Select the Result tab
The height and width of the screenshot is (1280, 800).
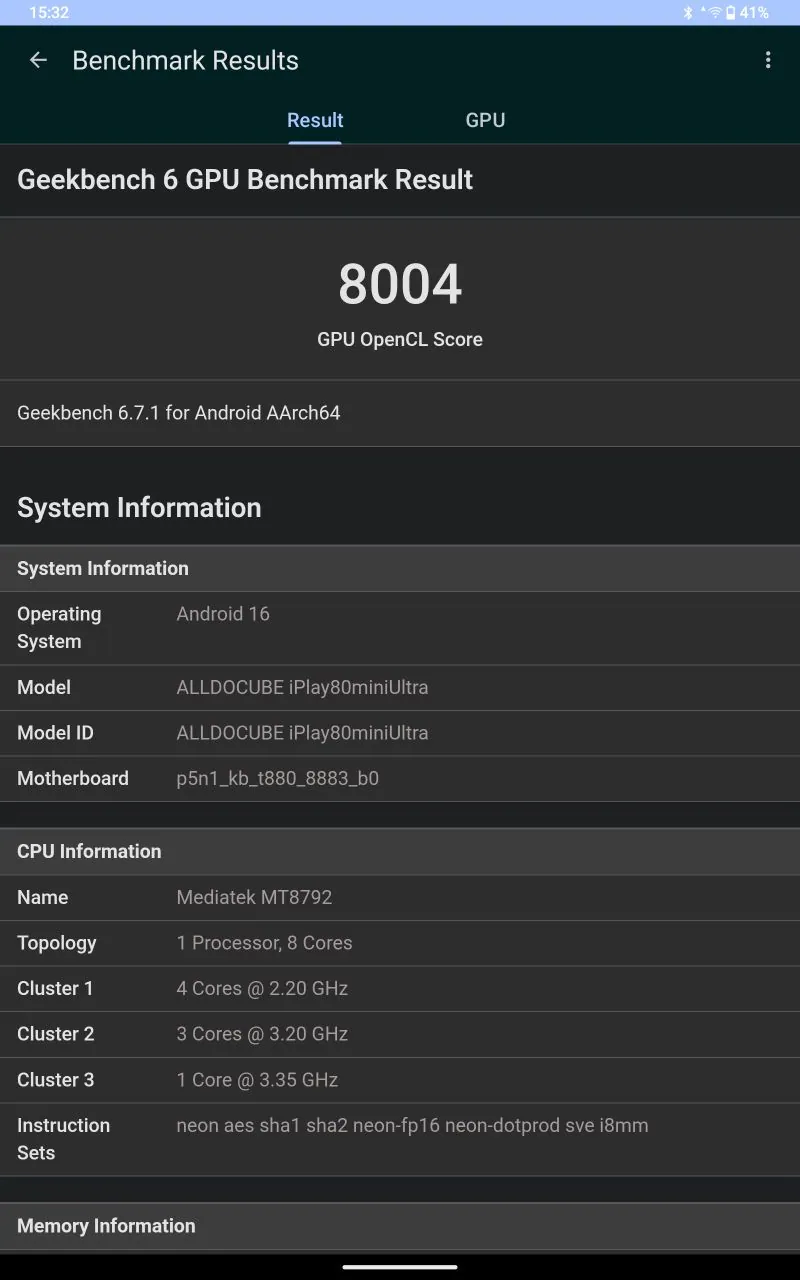click(x=315, y=120)
